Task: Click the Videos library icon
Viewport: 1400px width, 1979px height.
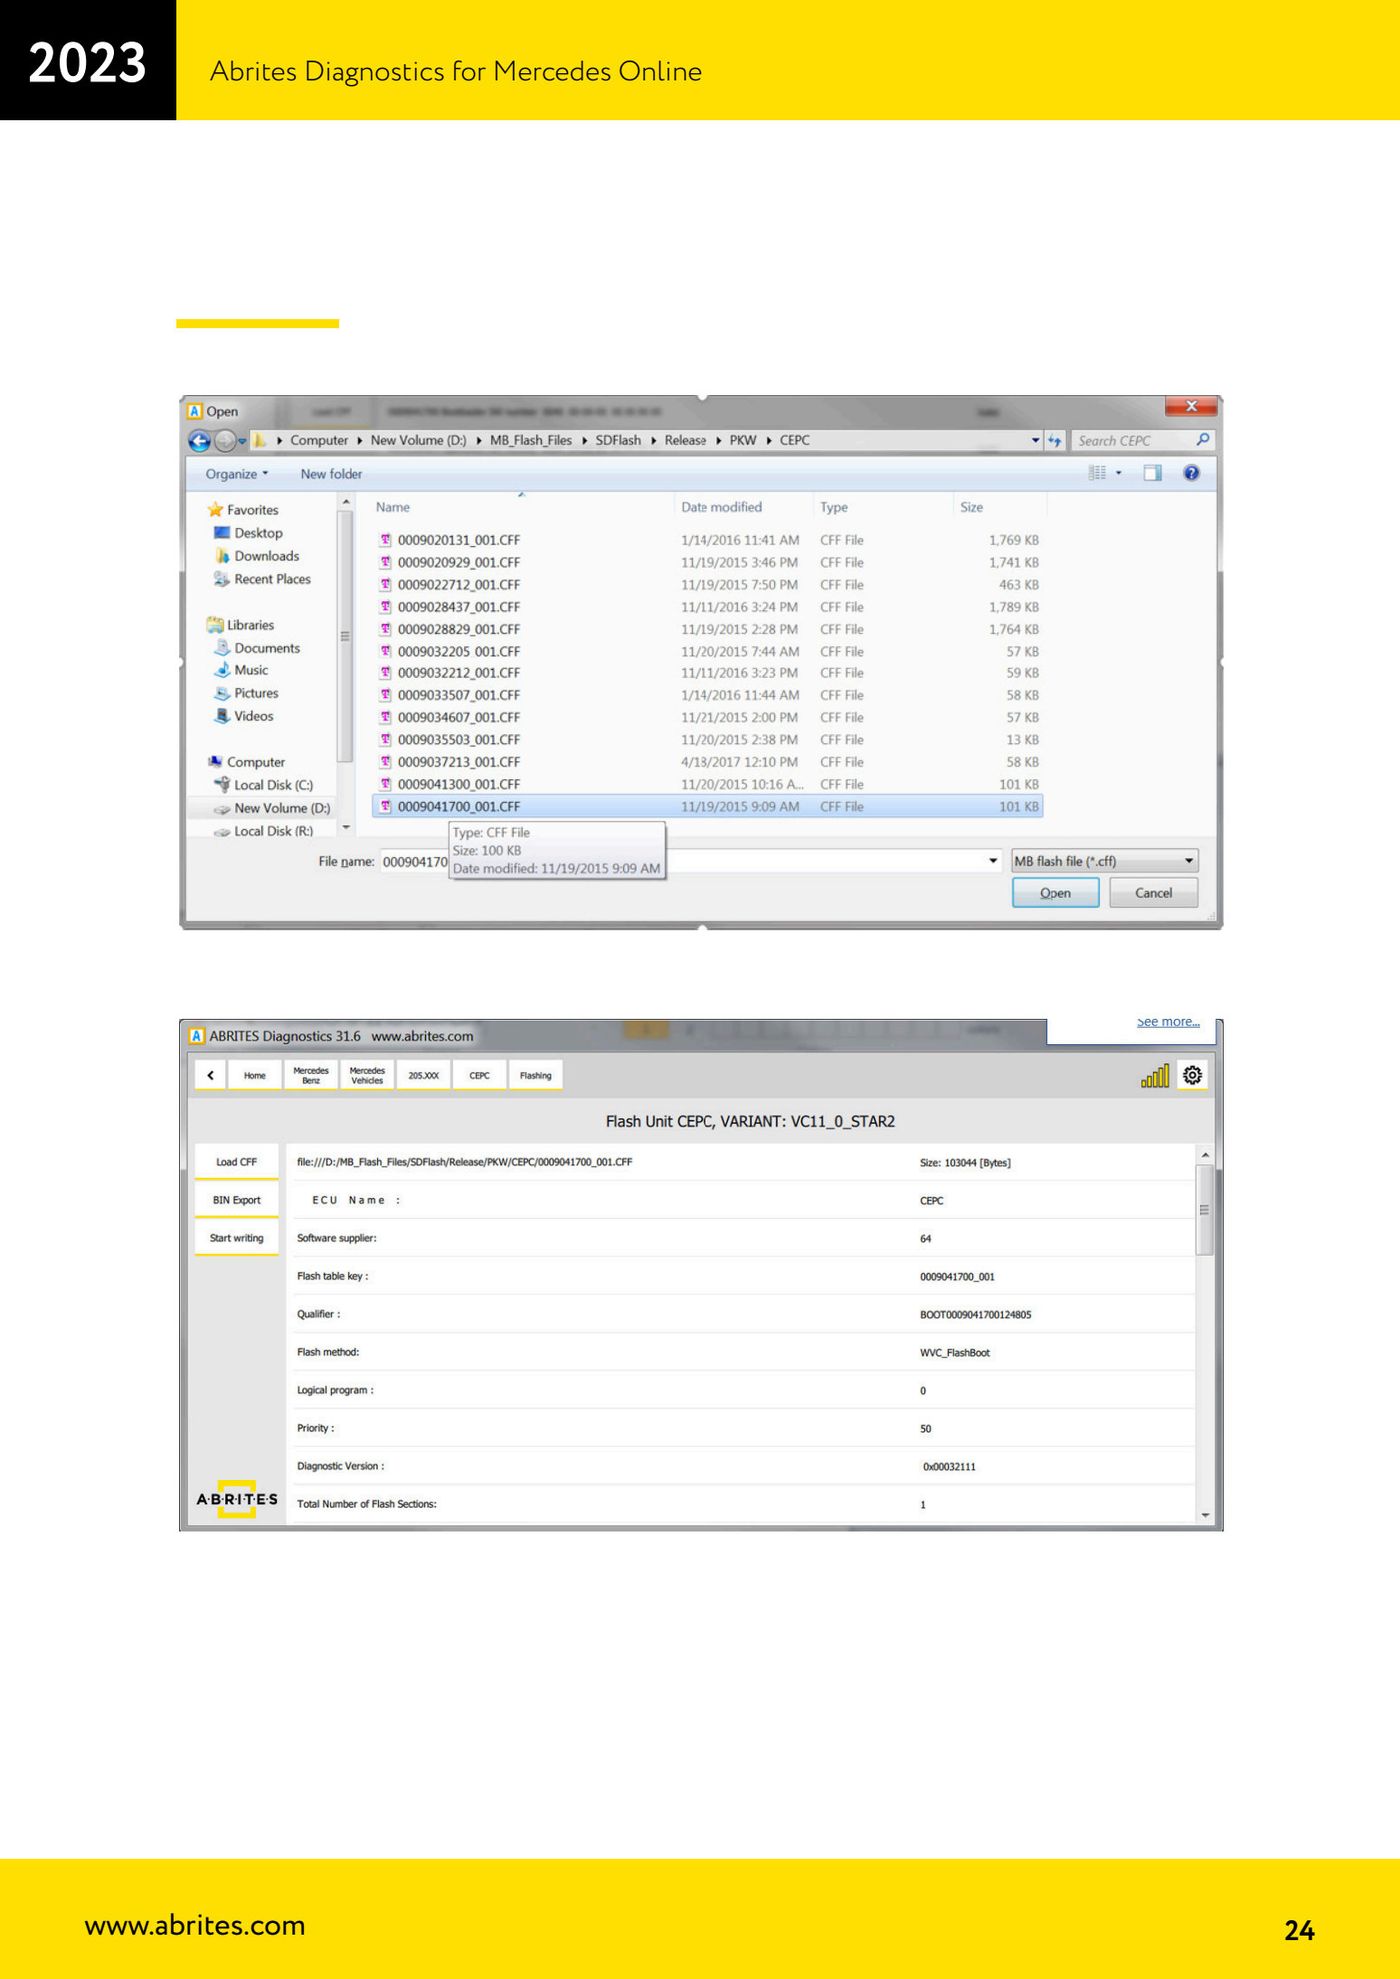Action: coord(222,716)
